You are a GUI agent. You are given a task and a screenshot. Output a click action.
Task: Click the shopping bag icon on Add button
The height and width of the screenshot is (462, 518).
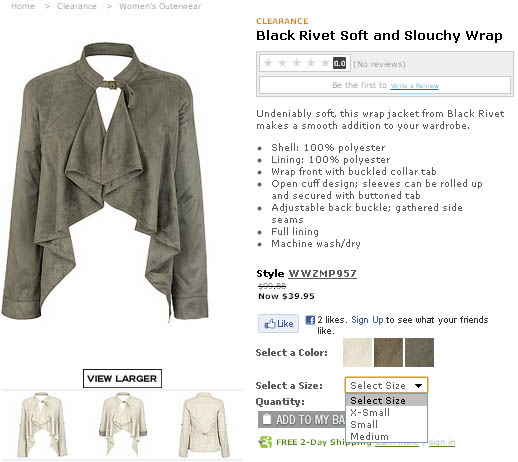(267, 419)
